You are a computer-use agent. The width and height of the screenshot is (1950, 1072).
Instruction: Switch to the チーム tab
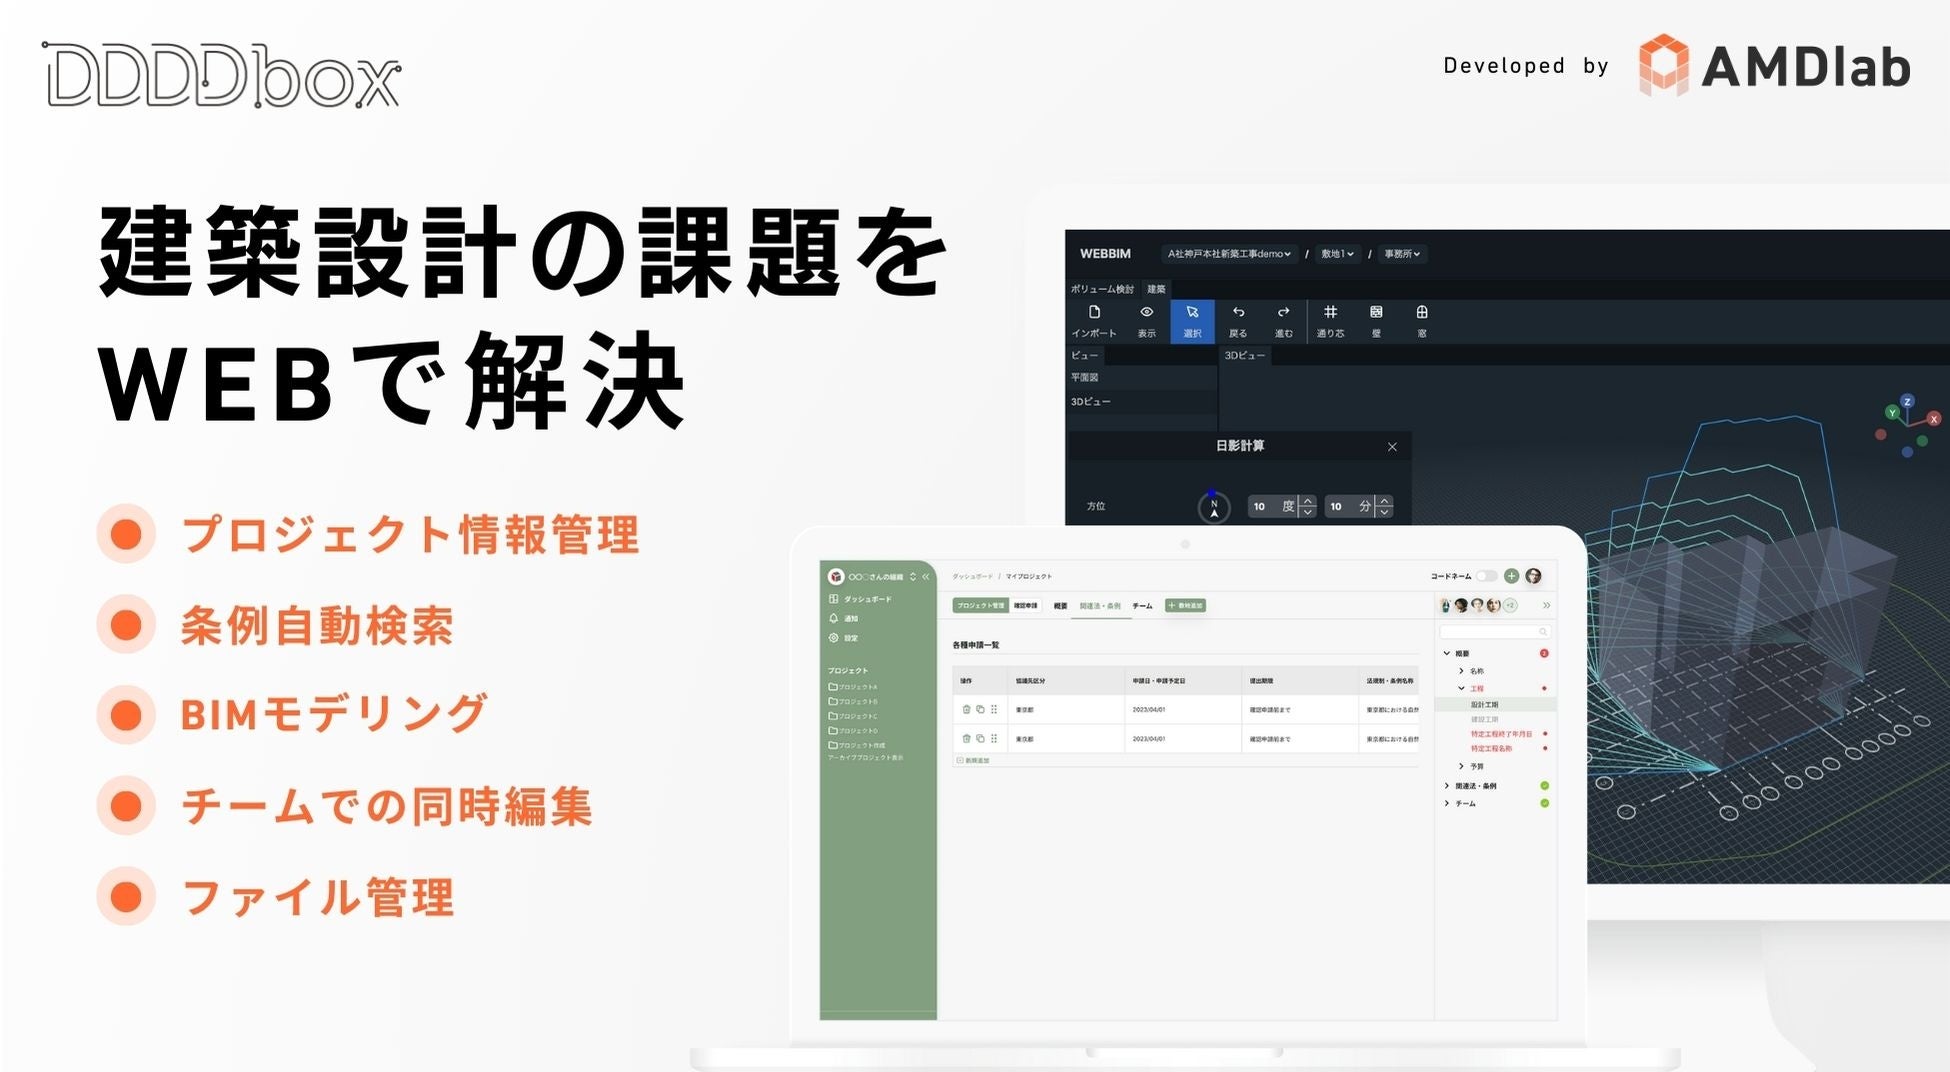pos(1142,606)
